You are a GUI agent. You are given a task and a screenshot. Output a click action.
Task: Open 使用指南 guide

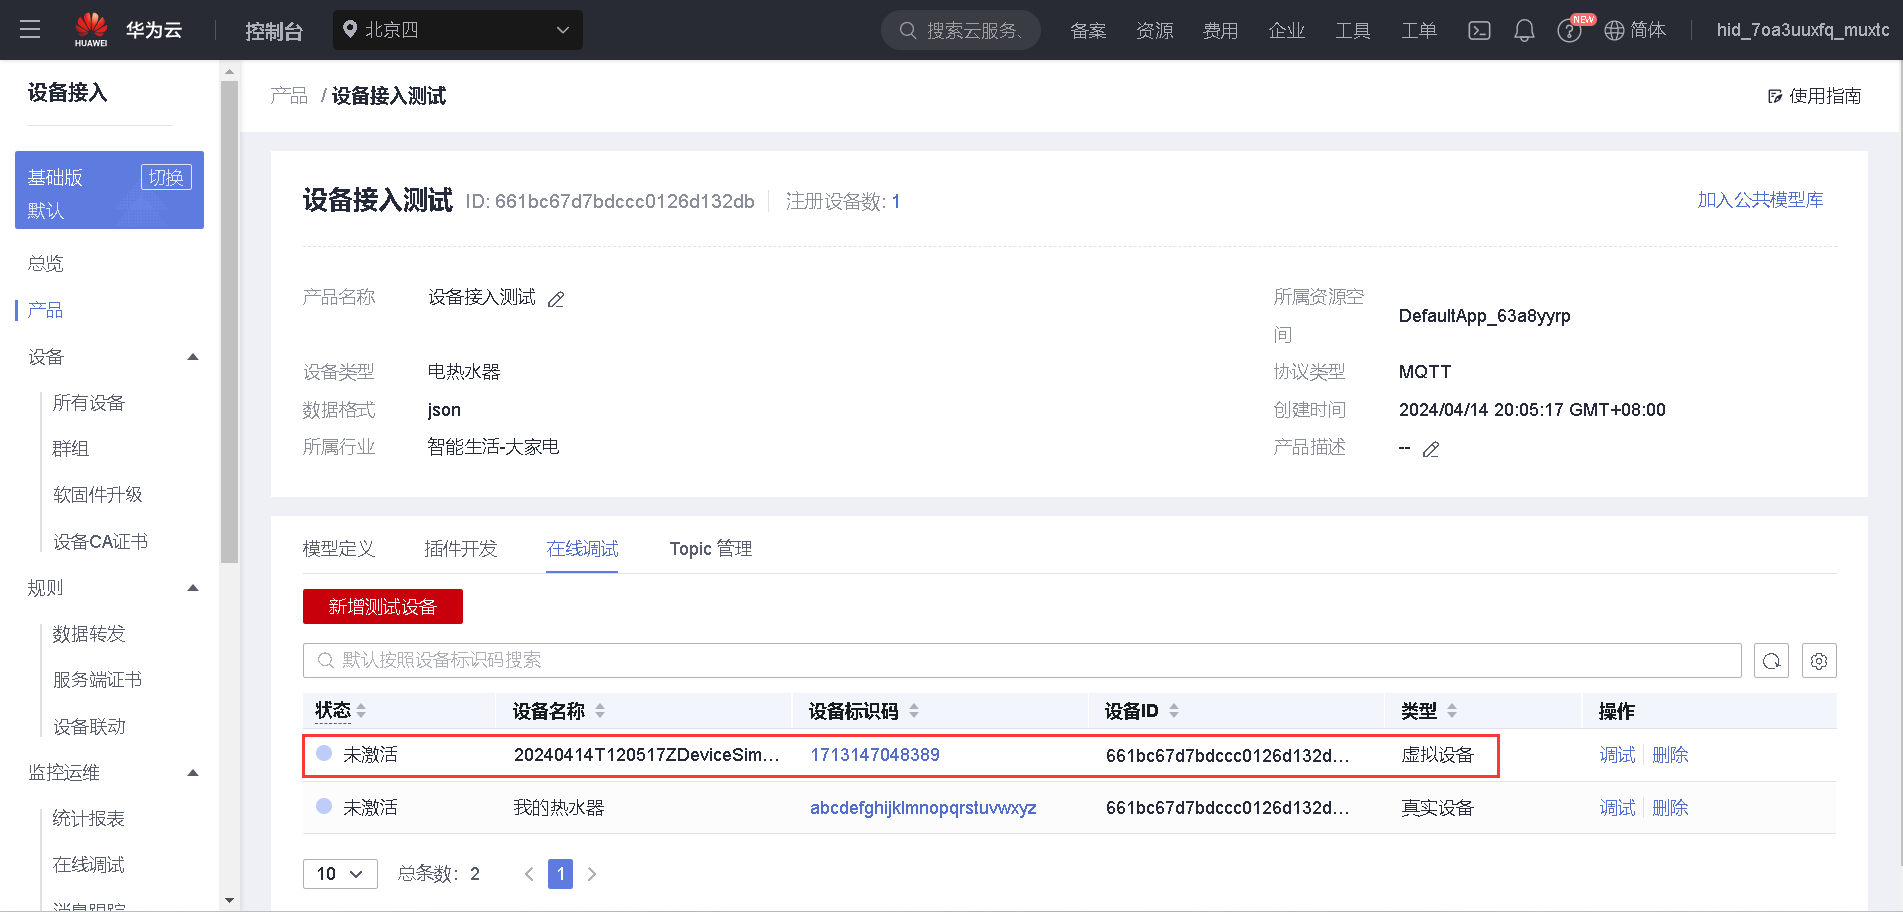point(1814,96)
